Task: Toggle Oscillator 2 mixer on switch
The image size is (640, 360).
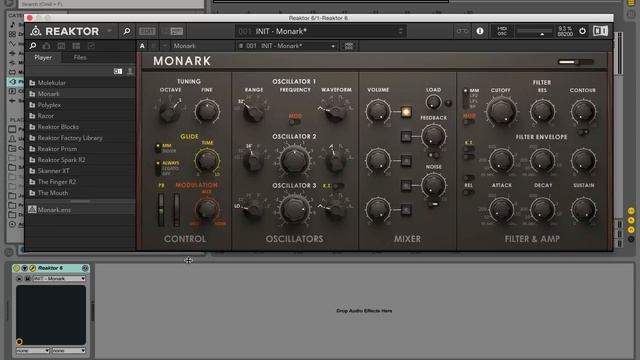Action: [x=406, y=161]
